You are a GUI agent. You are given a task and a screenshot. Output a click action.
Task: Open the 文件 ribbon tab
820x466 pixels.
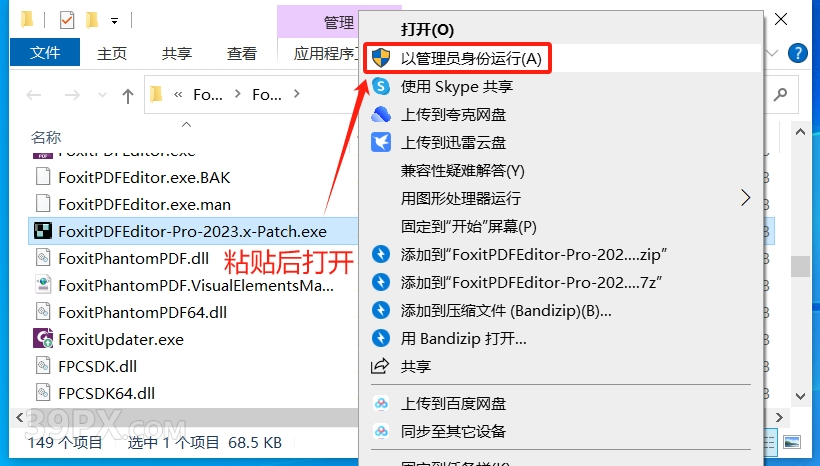[45, 52]
